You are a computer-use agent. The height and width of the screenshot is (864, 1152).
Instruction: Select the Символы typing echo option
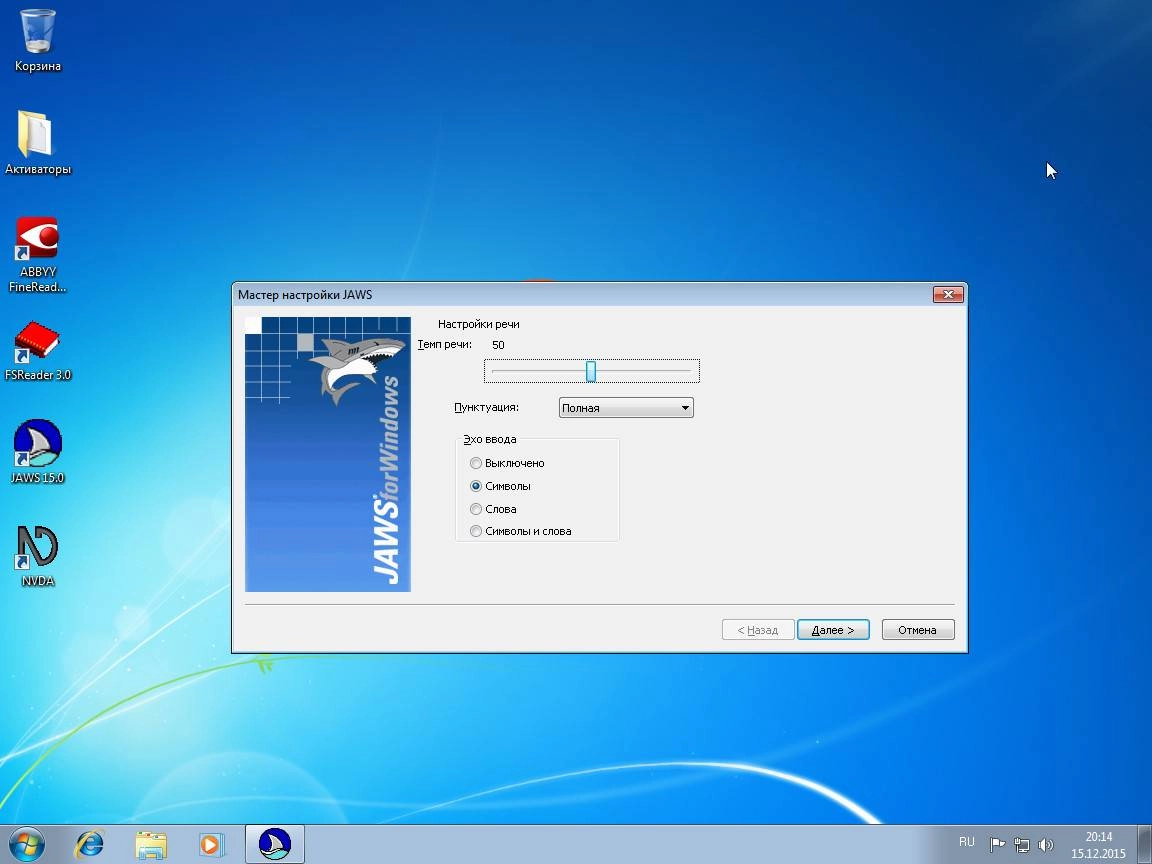(x=500, y=486)
